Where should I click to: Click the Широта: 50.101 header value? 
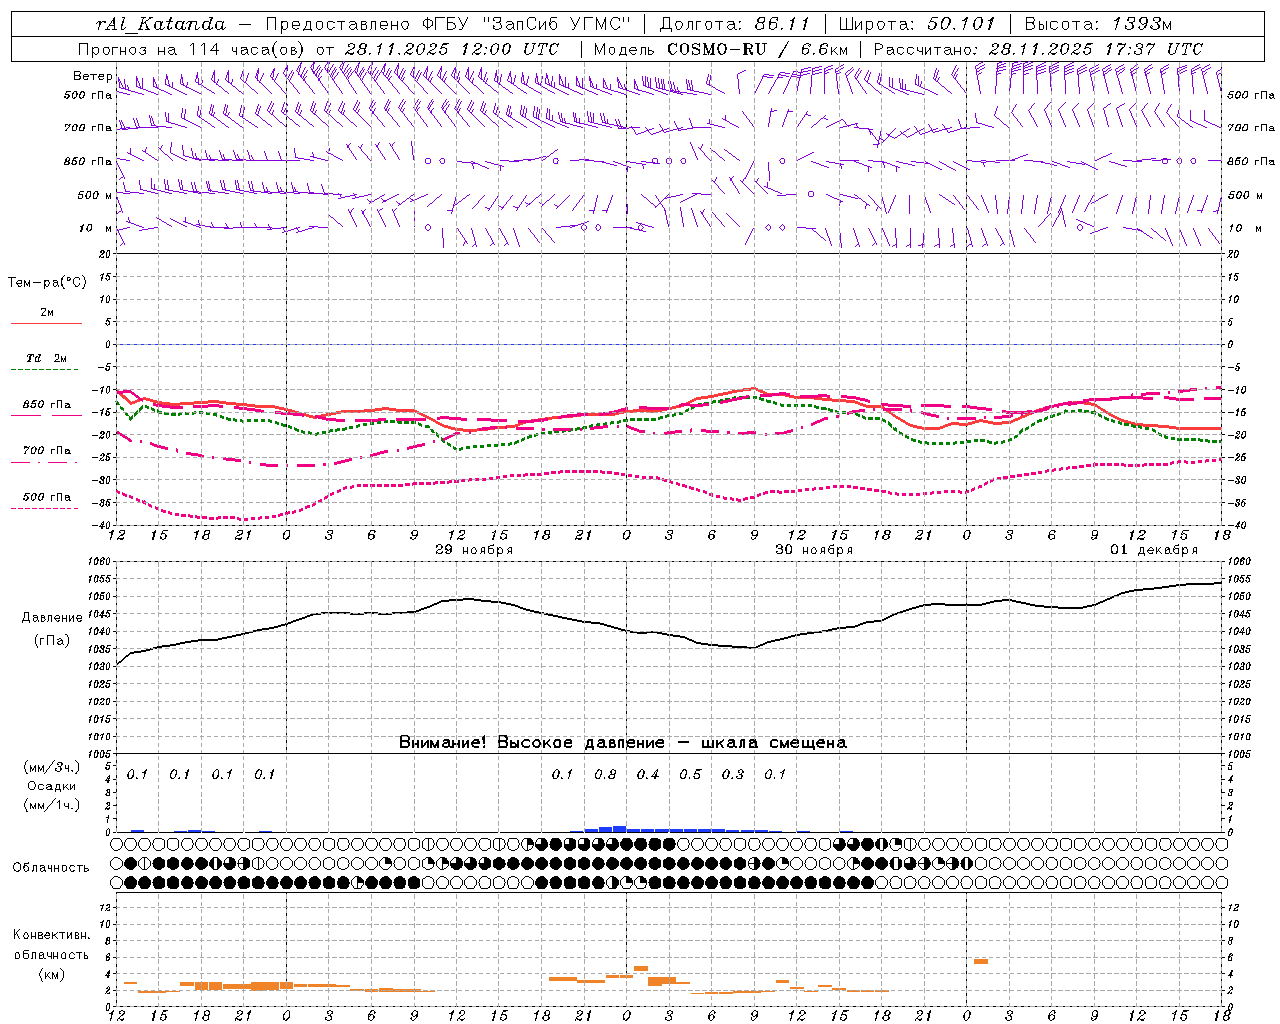point(917,24)
